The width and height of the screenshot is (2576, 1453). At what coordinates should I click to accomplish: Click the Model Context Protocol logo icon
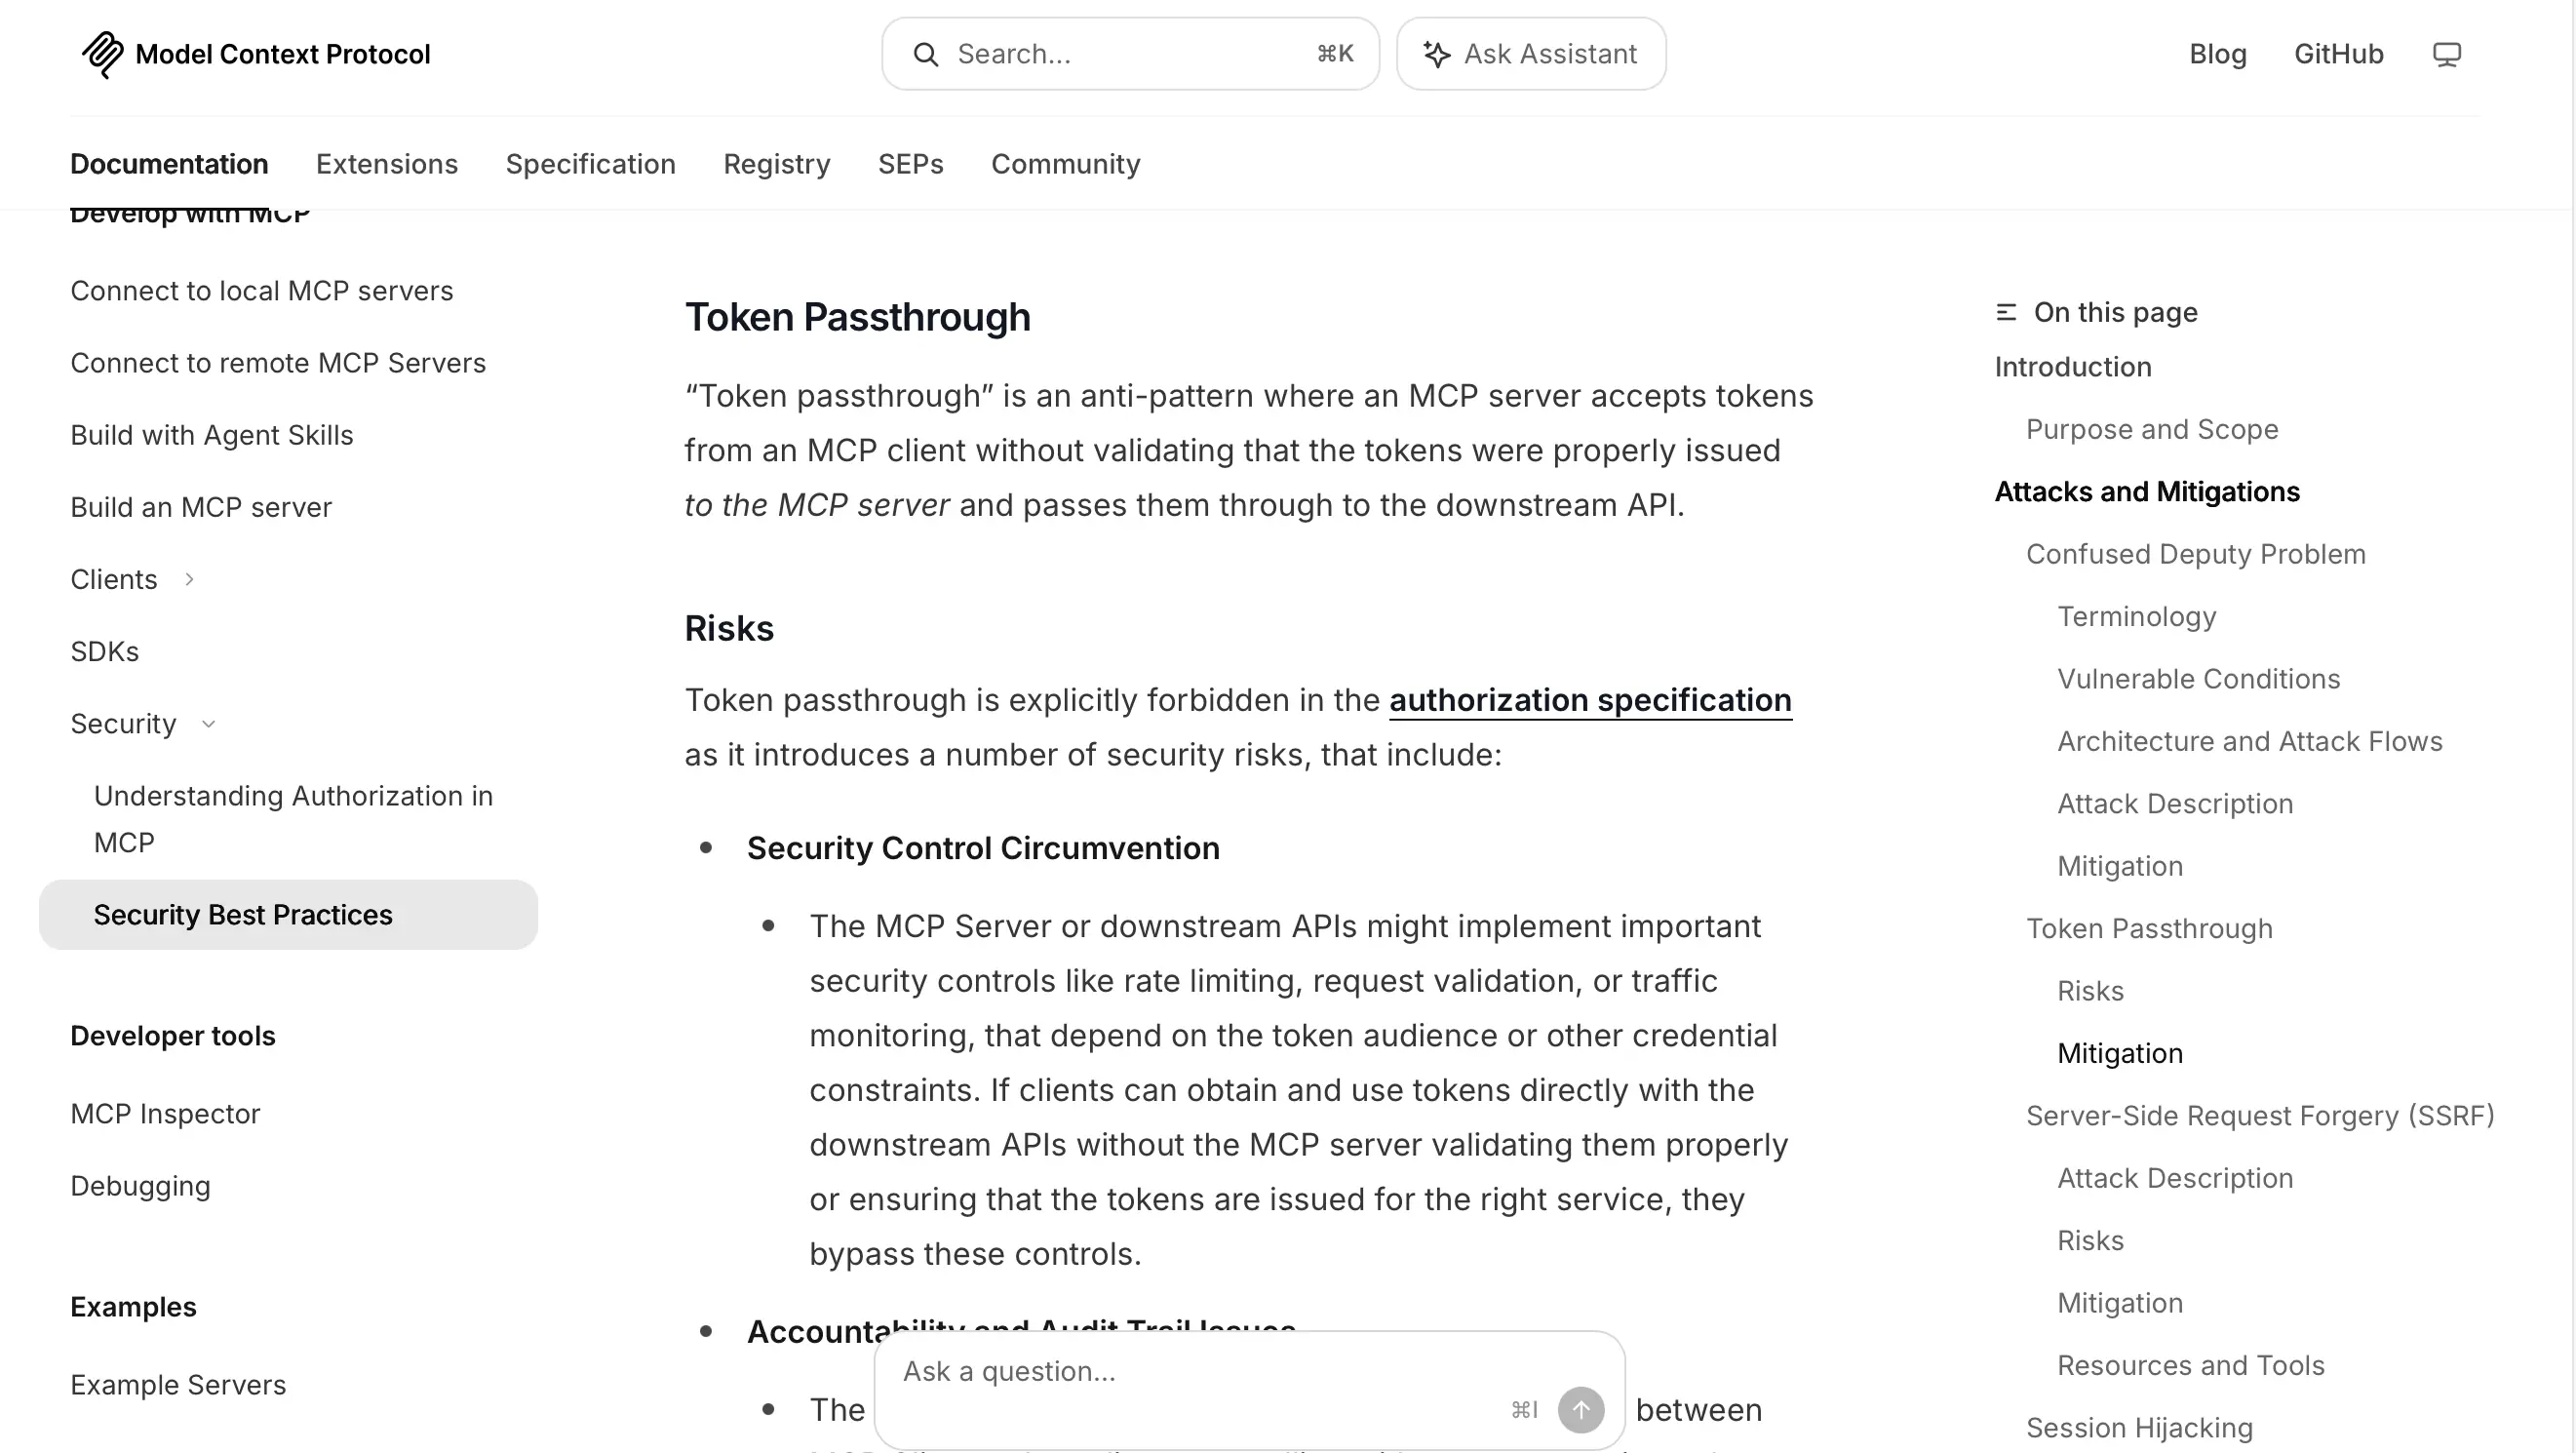[102, 54]
